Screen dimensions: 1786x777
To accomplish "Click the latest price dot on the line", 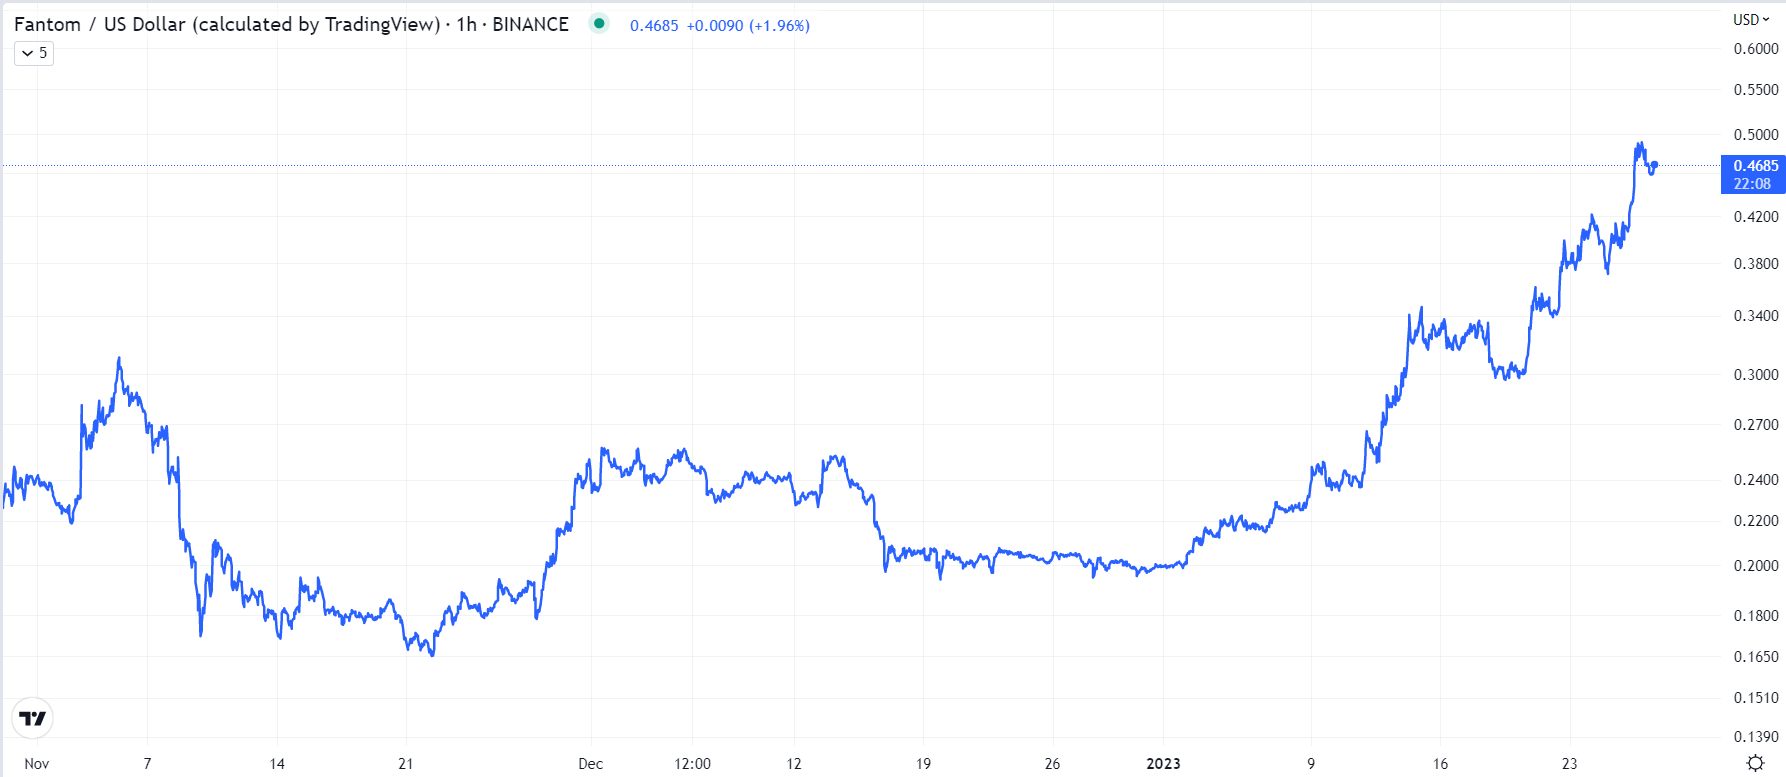I will (x=1655, y=164).
